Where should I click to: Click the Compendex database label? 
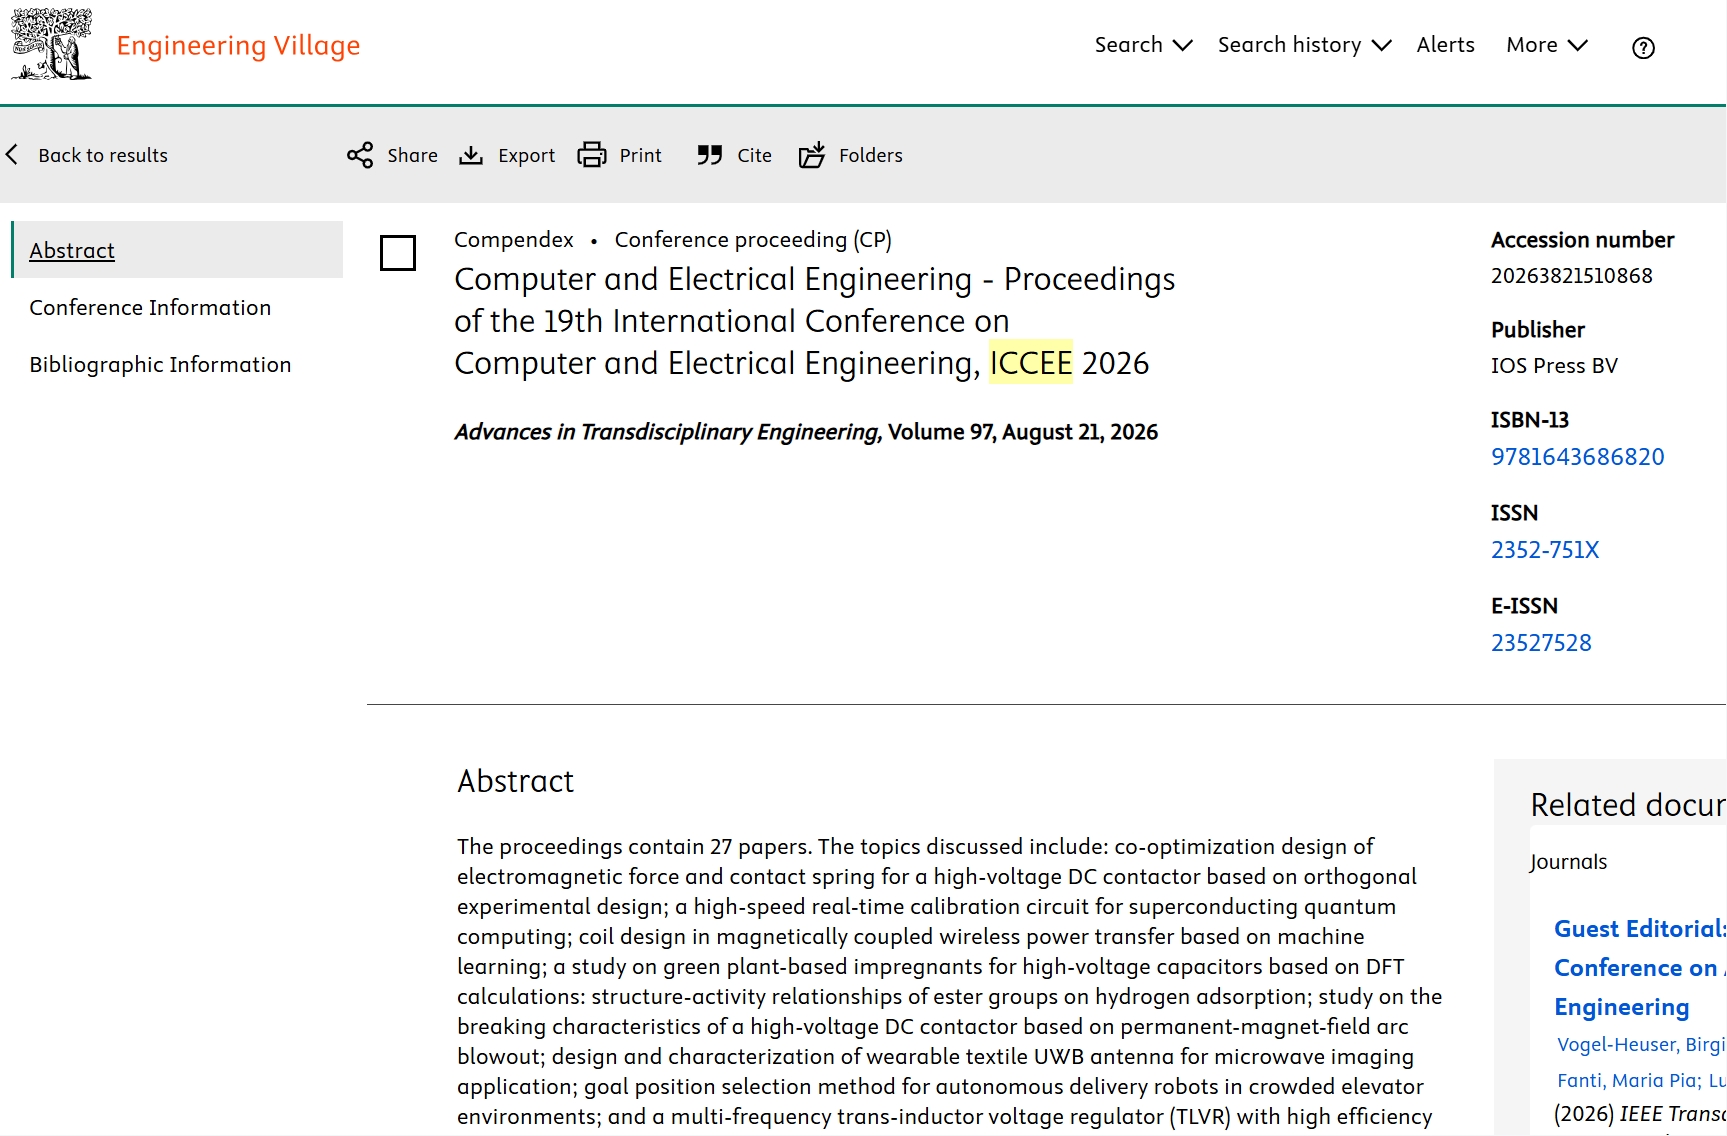(513, 240)
